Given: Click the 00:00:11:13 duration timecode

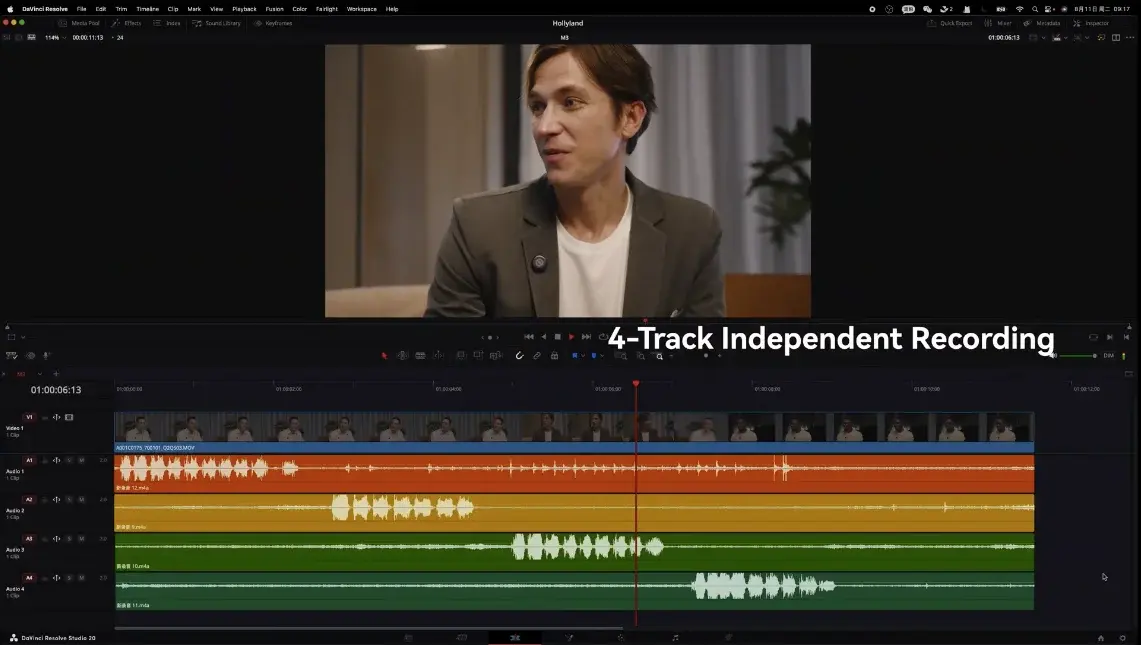Looking at the screenshot, I should pyautogui.click(x=88, y=37).
